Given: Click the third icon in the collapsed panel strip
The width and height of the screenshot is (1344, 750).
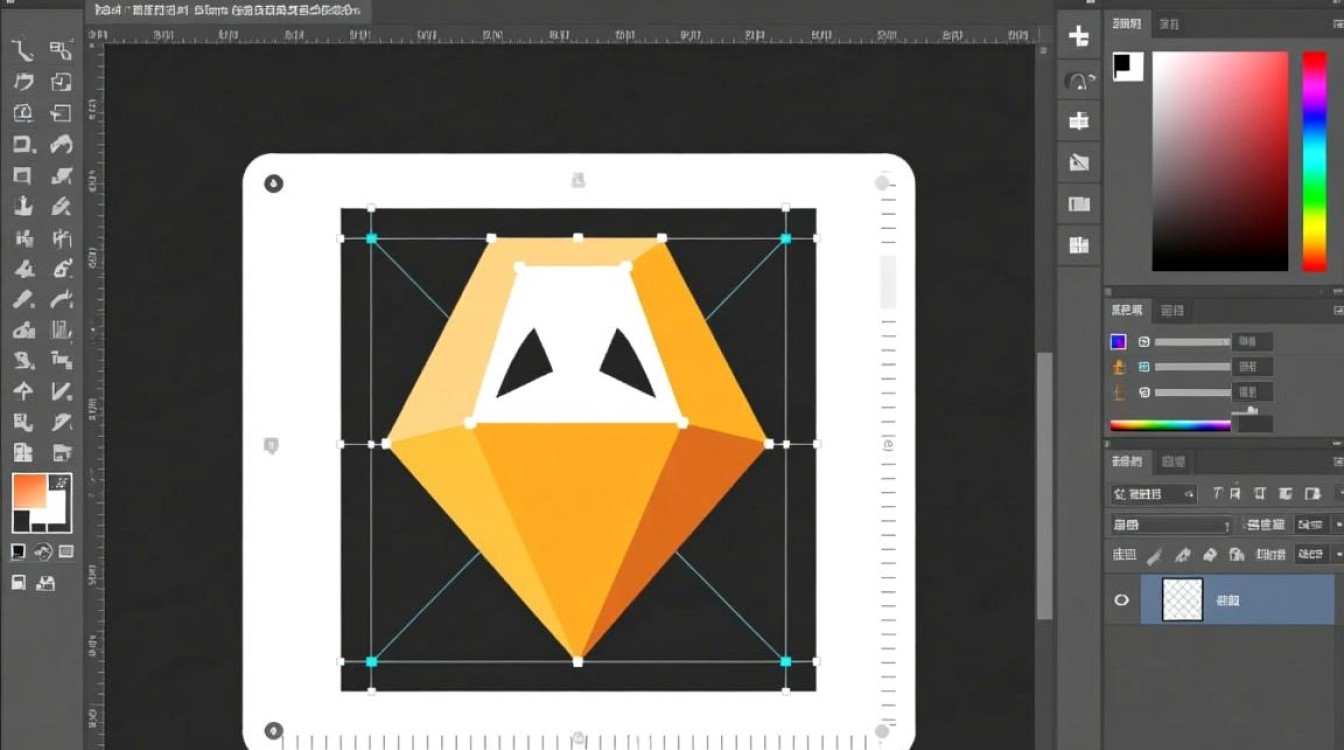Looking at the screenshot, I should click(1079, 121).
